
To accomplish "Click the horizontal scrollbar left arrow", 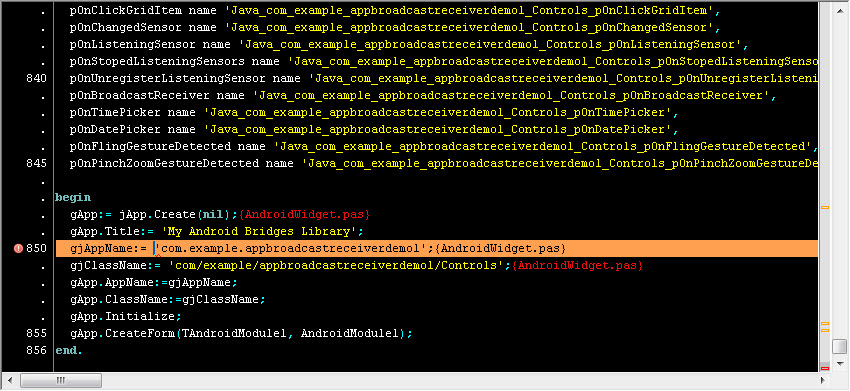I will (10, 381).
